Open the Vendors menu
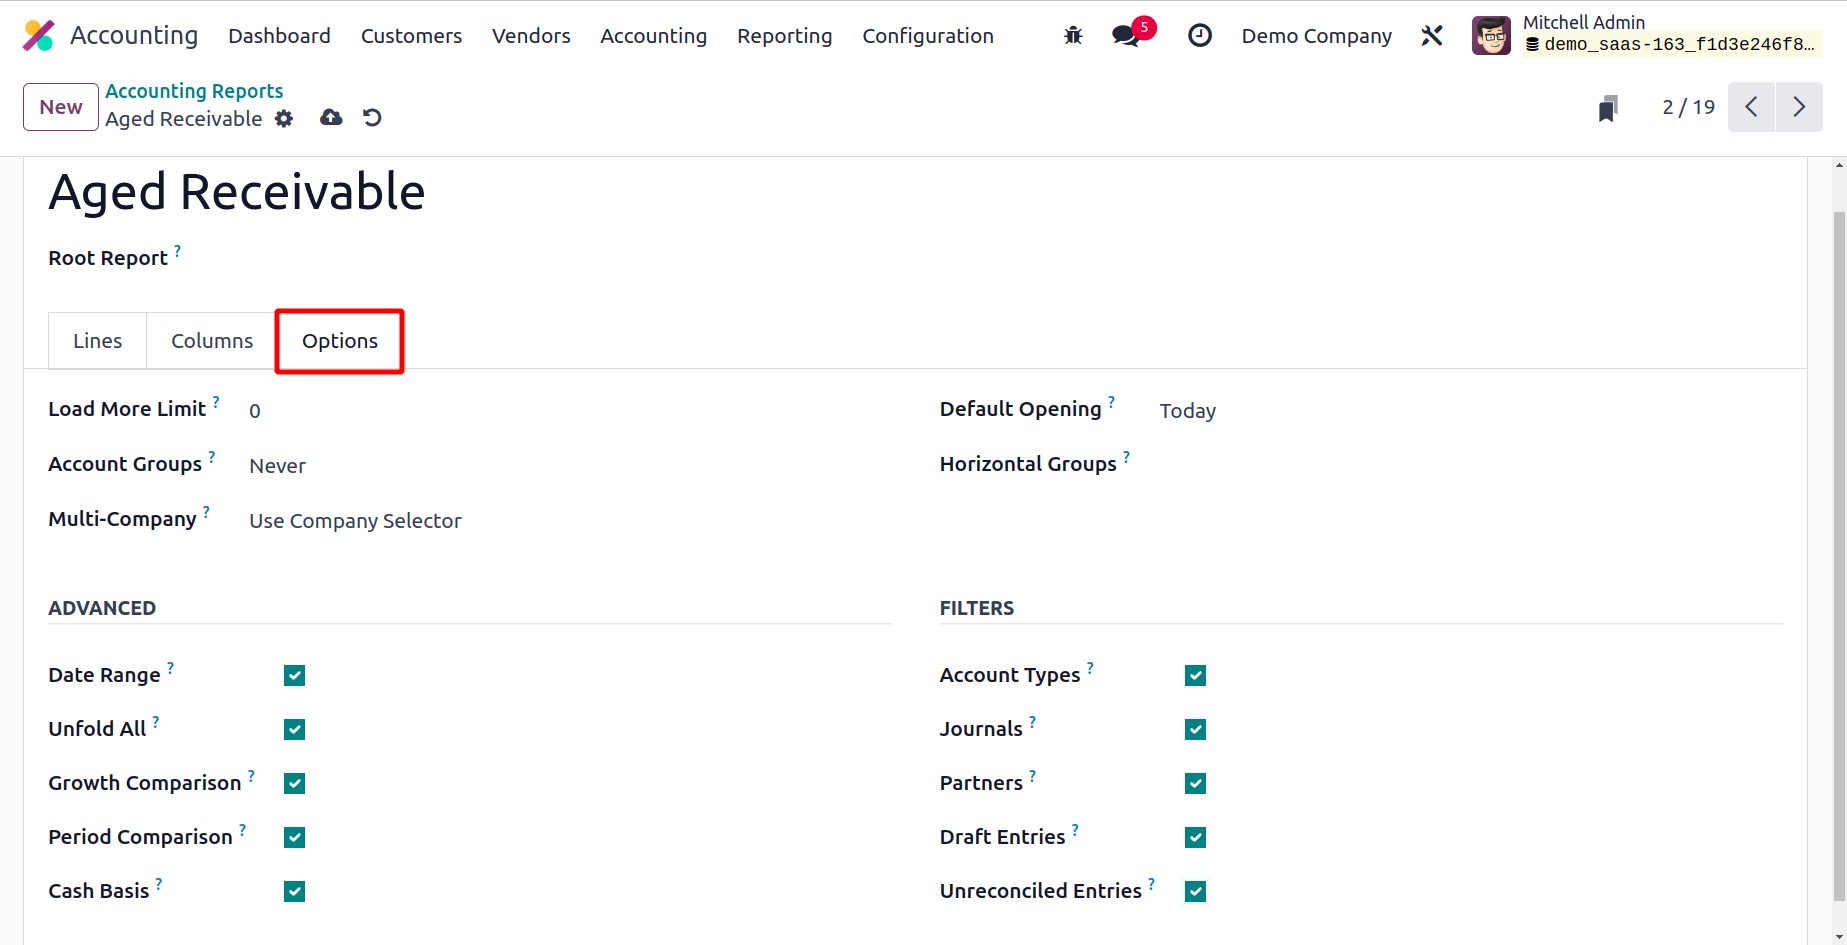 (531, 36)
